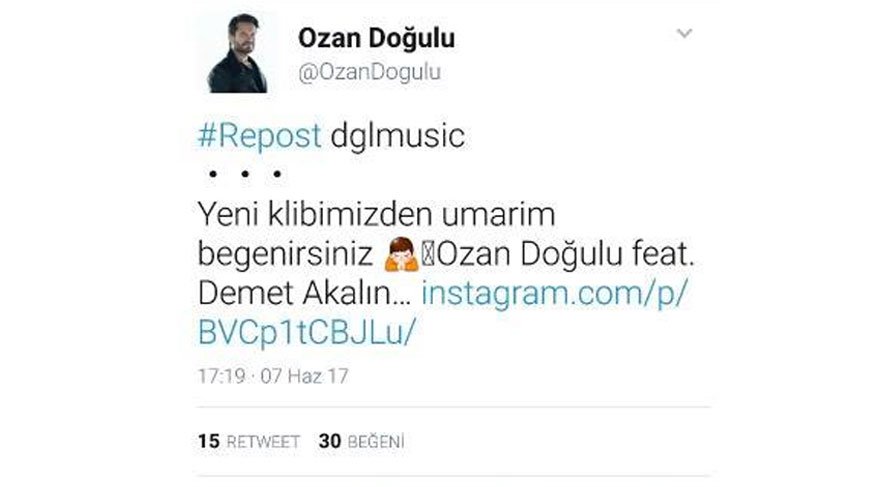Screen dimensions: 880x487
Task: View the 15 retweet count number
Action: [208, 441]
